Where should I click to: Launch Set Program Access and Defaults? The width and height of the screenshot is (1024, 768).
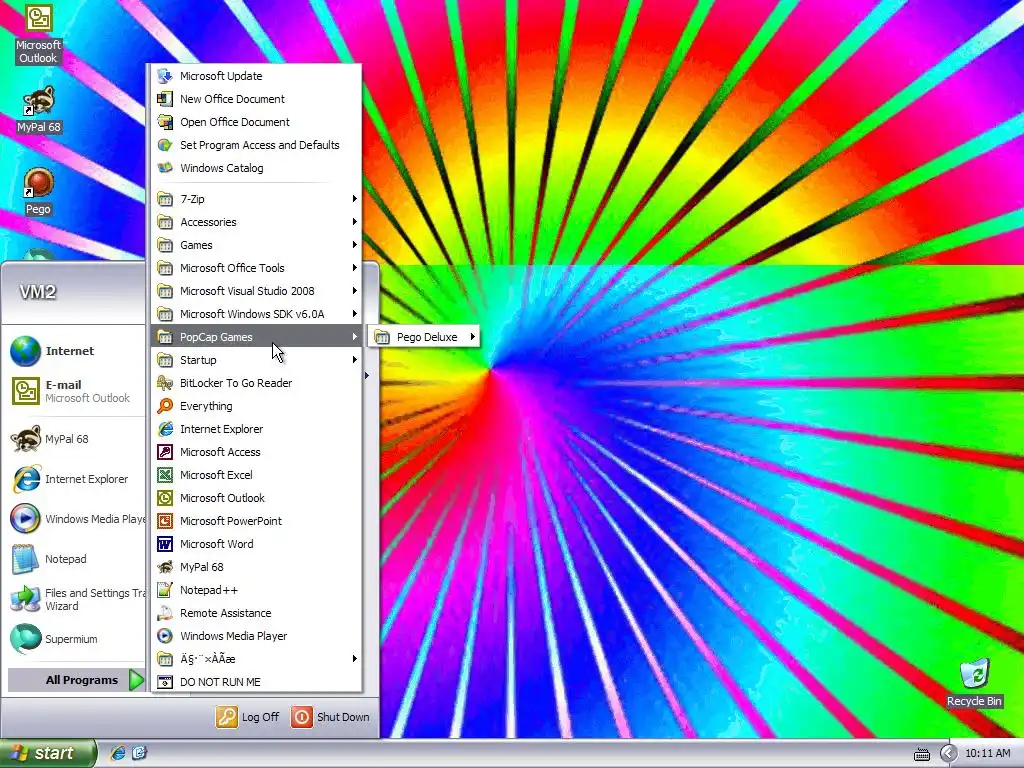point(255,145)
